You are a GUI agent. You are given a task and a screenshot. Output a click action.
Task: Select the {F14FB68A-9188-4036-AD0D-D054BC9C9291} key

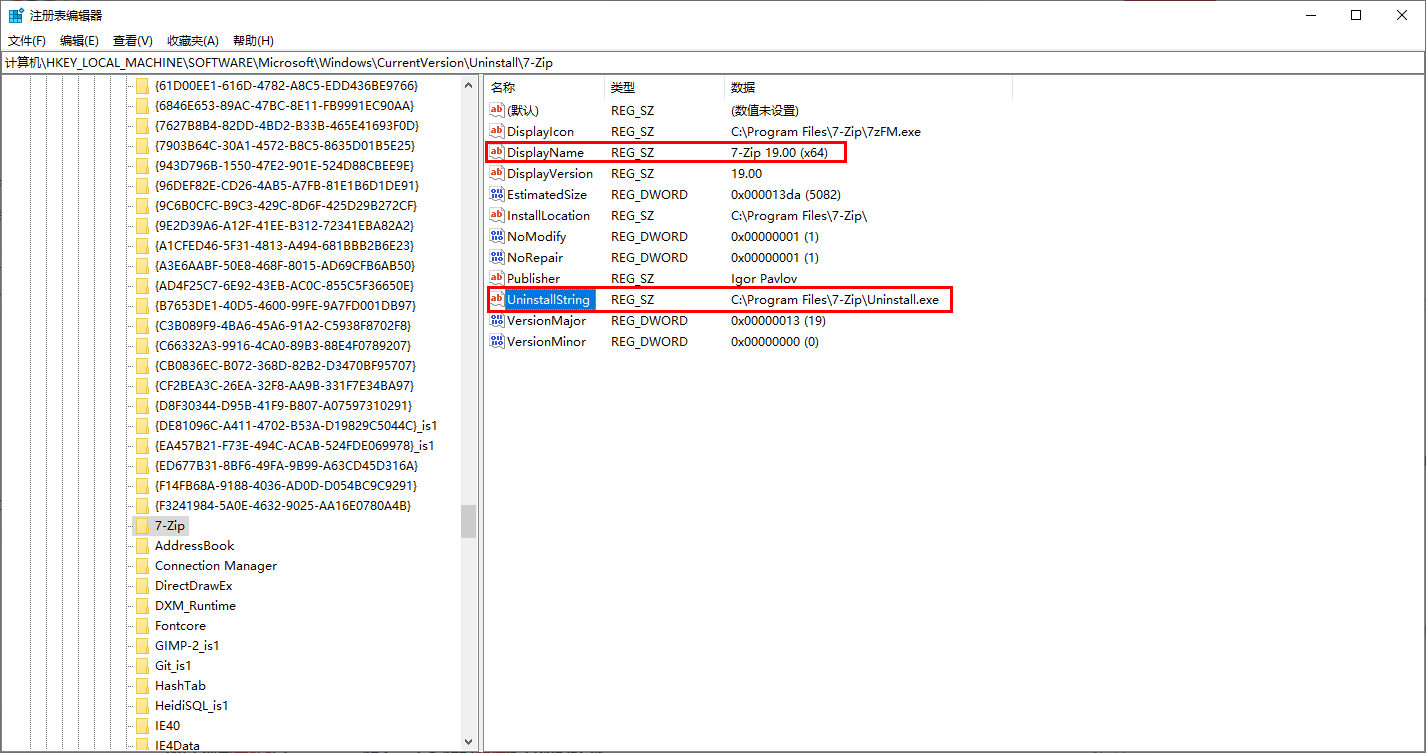point(286,485)
